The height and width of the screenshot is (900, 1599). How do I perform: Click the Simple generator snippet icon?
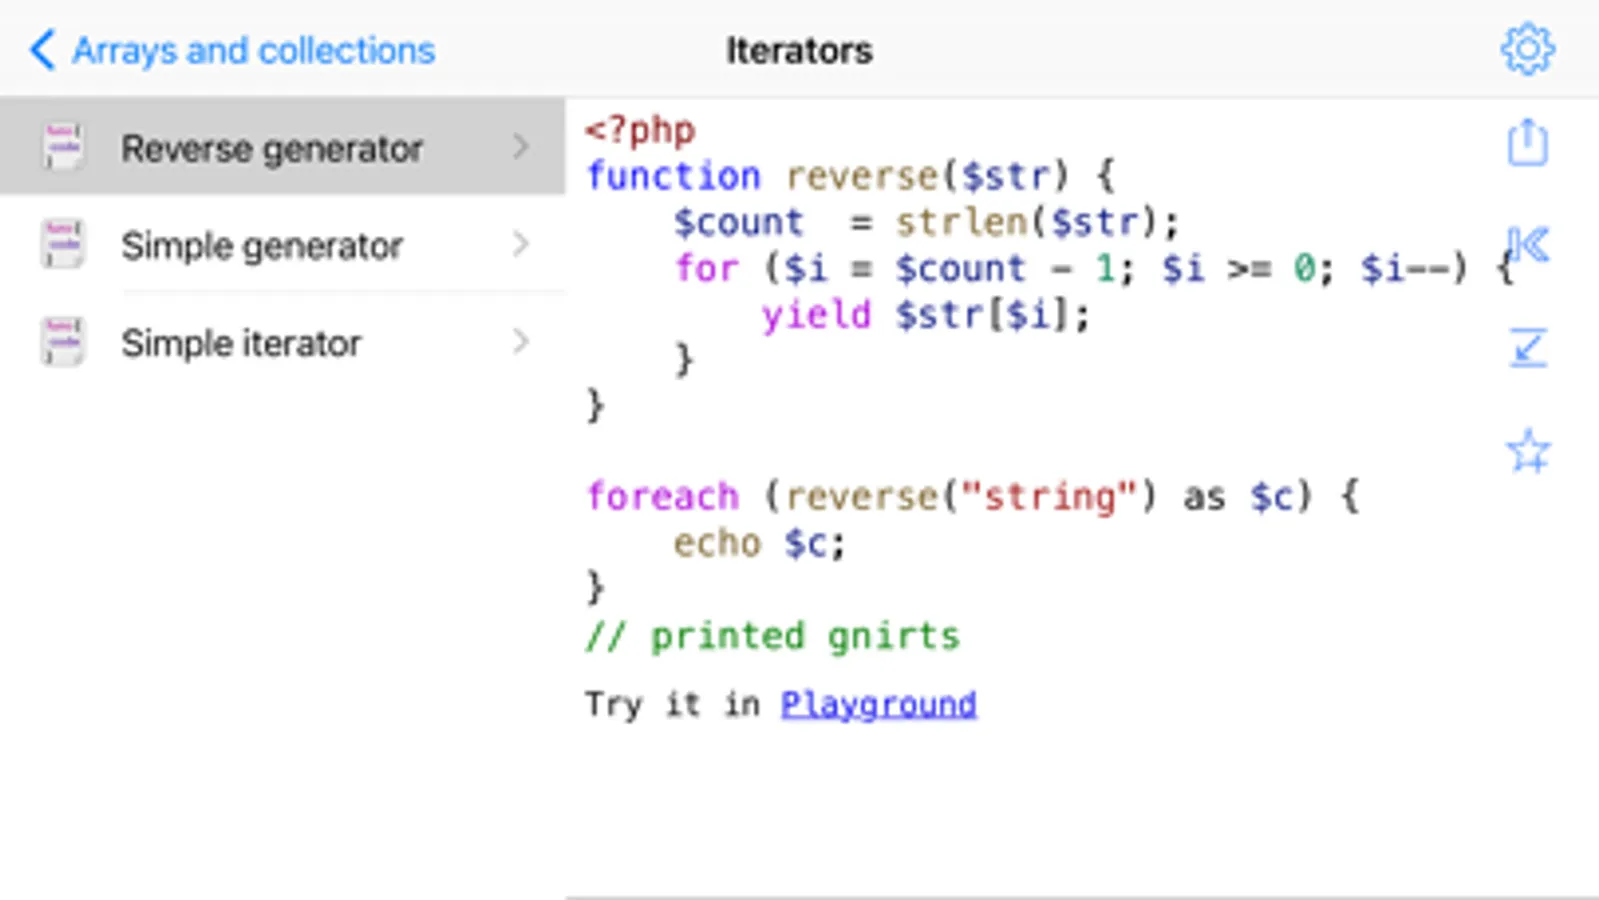[x=63, y=245]
